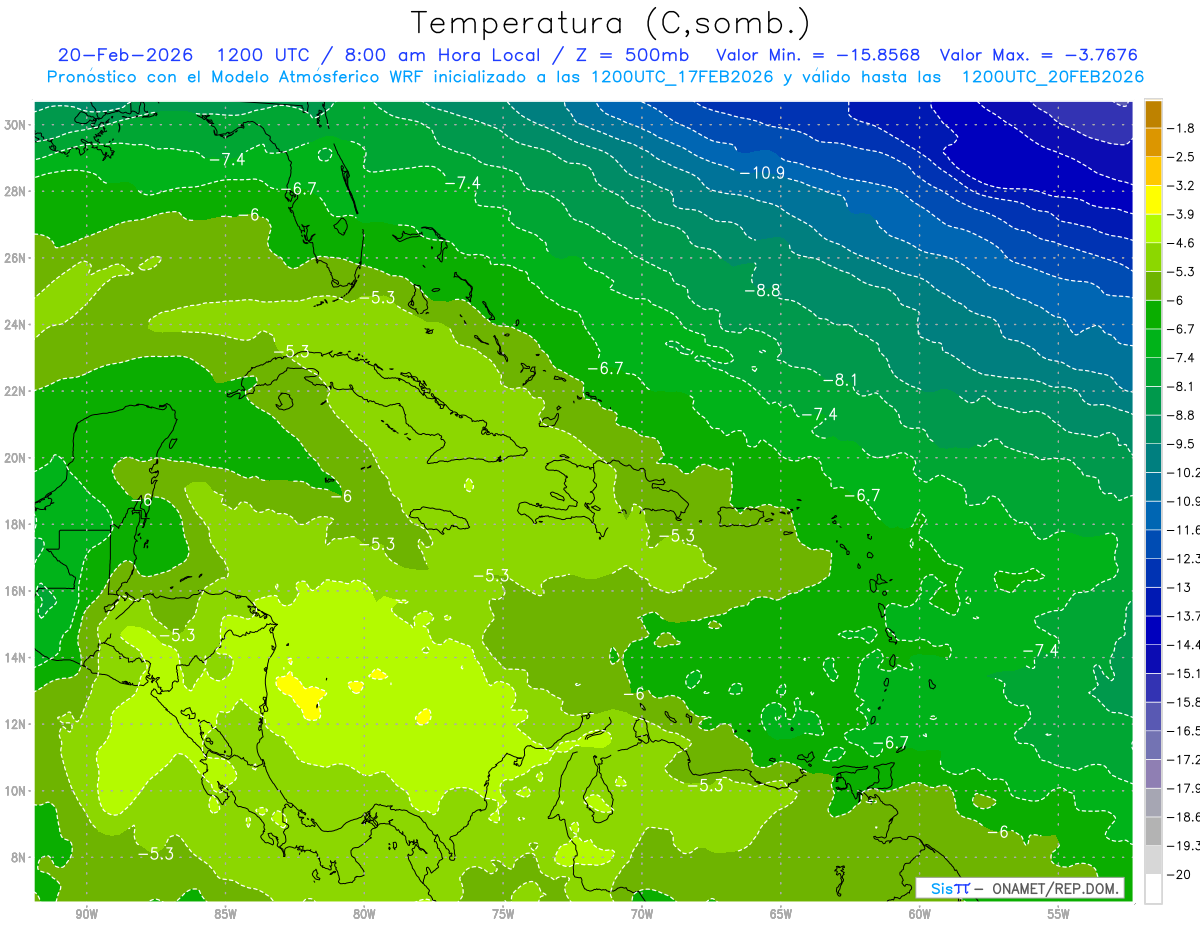Click the '-9.5' value in the color legend
The width and height of the screenshot is (1200, 927).
tap(1181, 443)
